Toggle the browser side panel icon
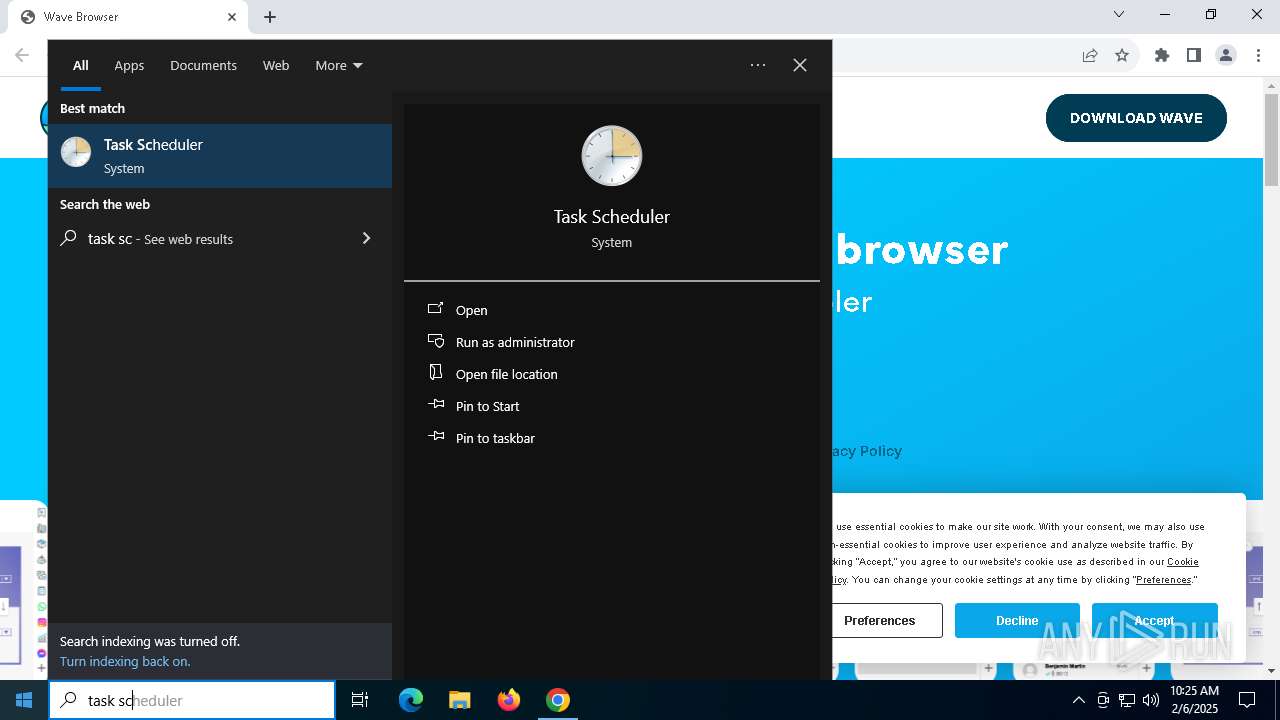 (x=1194, y=55)
